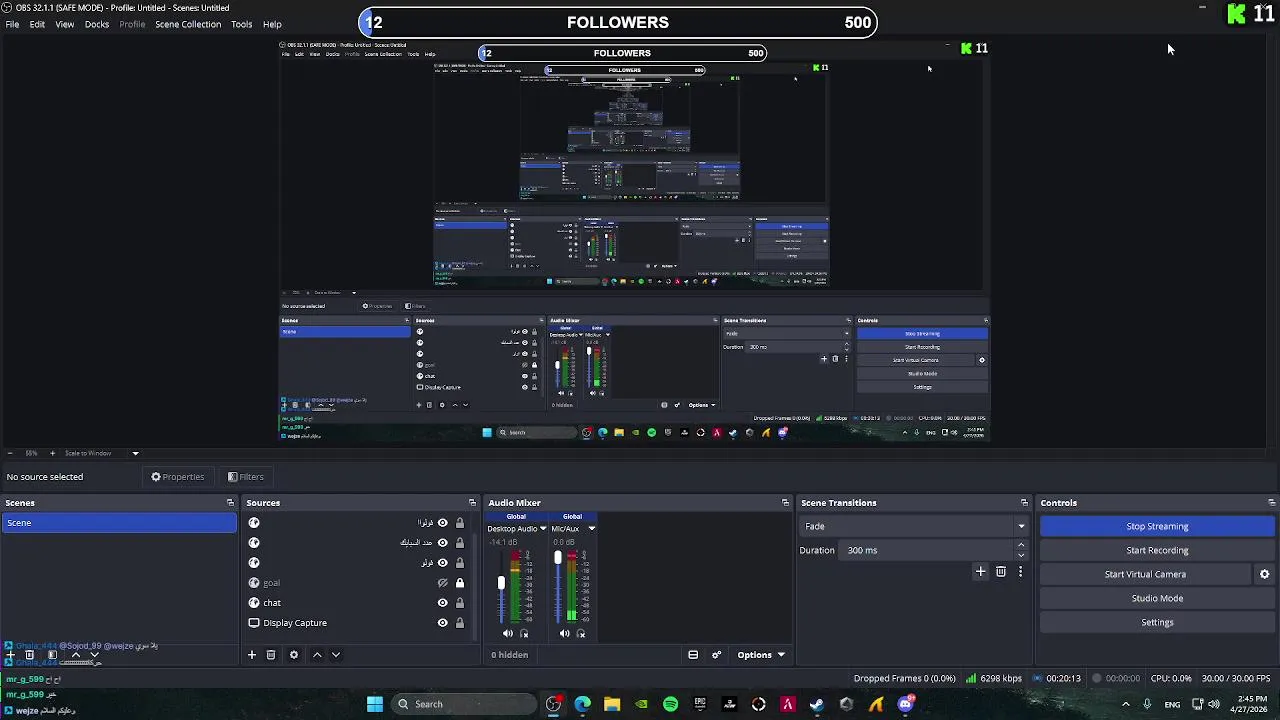The image size is (1280, 720).
Task: Move source down with Sources down arrow
Action: tap(336, 655)
